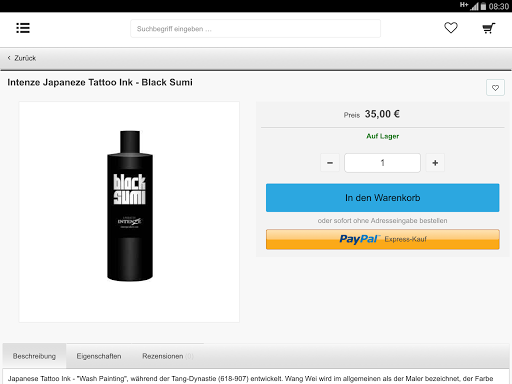The height and width of the screenshot is (384, 512).
Task: Add item with In den Warenkorb
Action: (383, 198)
